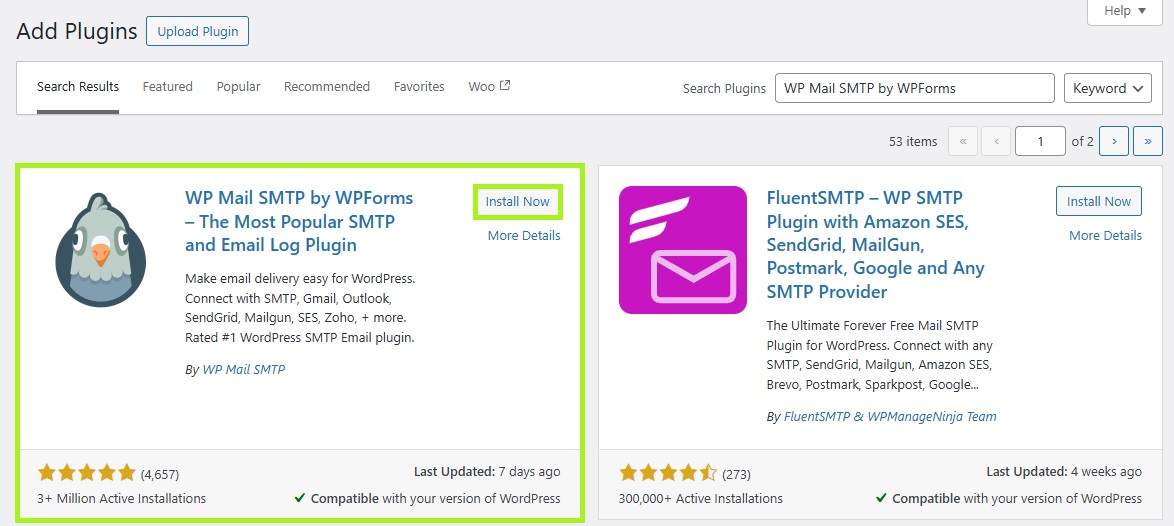Go to next page of results
Image resolution: width=1174 pixels, height=526 pixels.
[1115, 141]
